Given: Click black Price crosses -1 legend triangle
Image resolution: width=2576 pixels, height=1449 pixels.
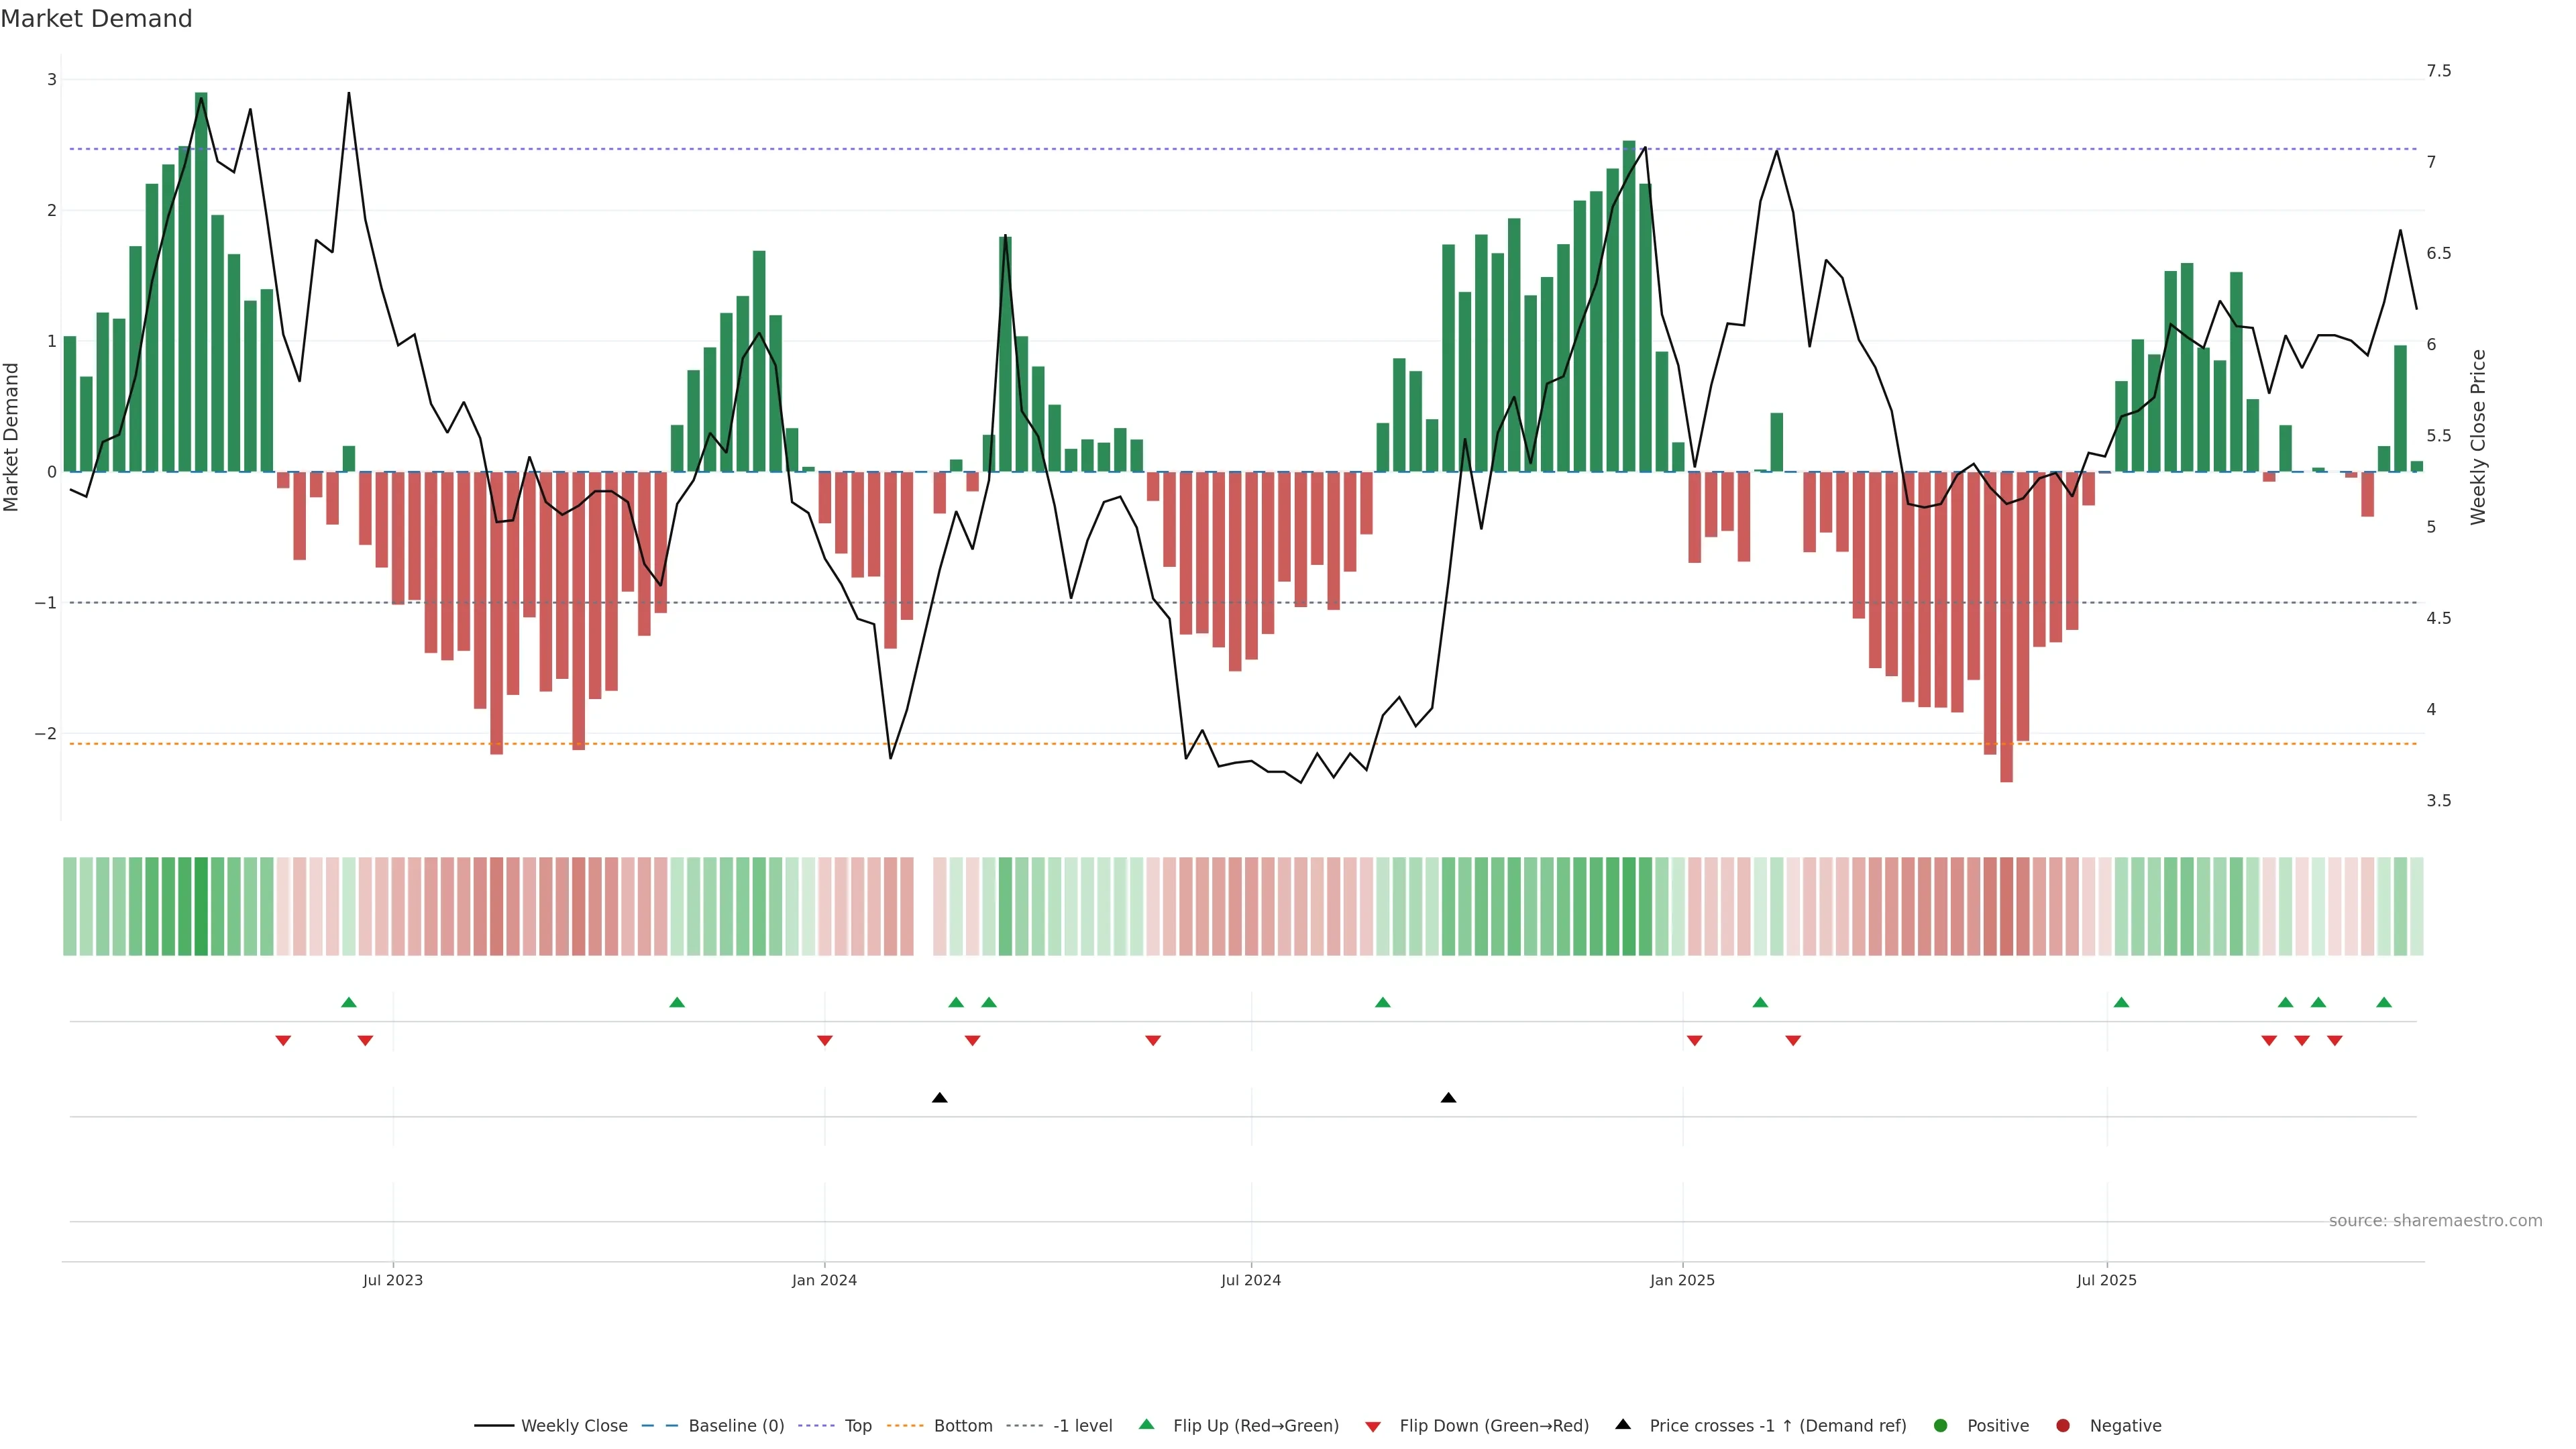Looking at the screenshot, I should [1623, 1424].
